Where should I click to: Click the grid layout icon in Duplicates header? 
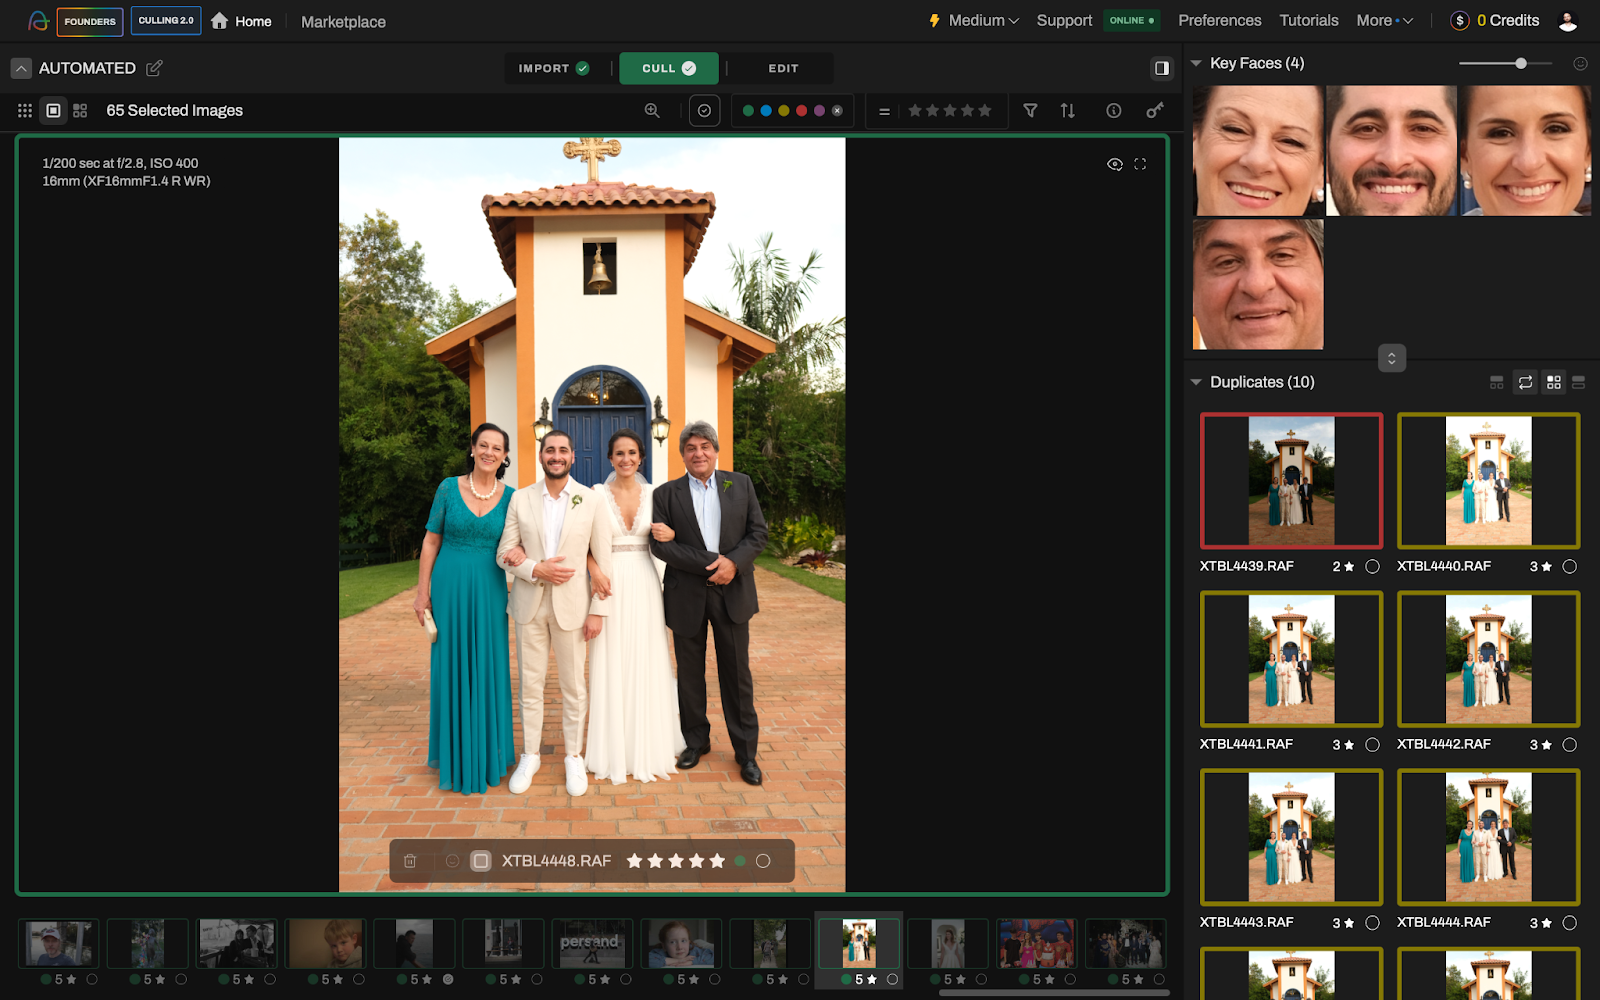[1554, 382]
